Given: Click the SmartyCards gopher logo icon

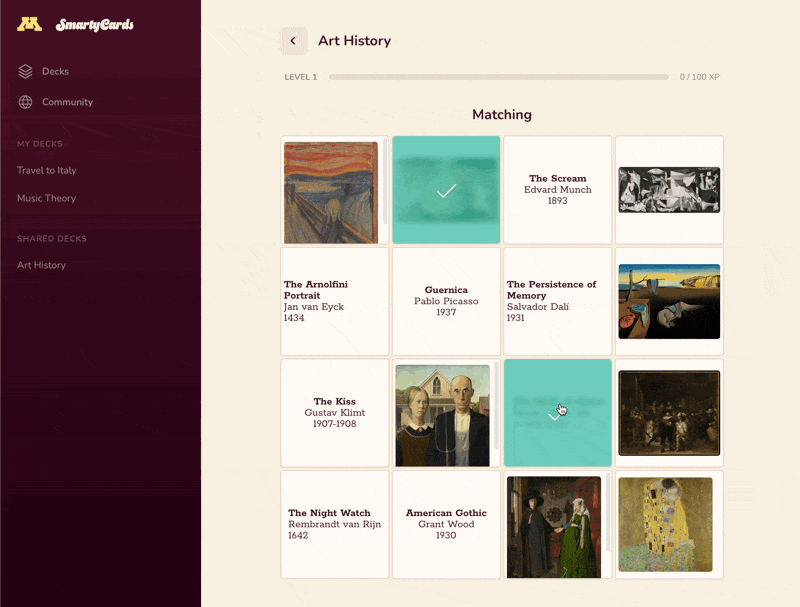Looking at the screenshot, I should 30,23.
